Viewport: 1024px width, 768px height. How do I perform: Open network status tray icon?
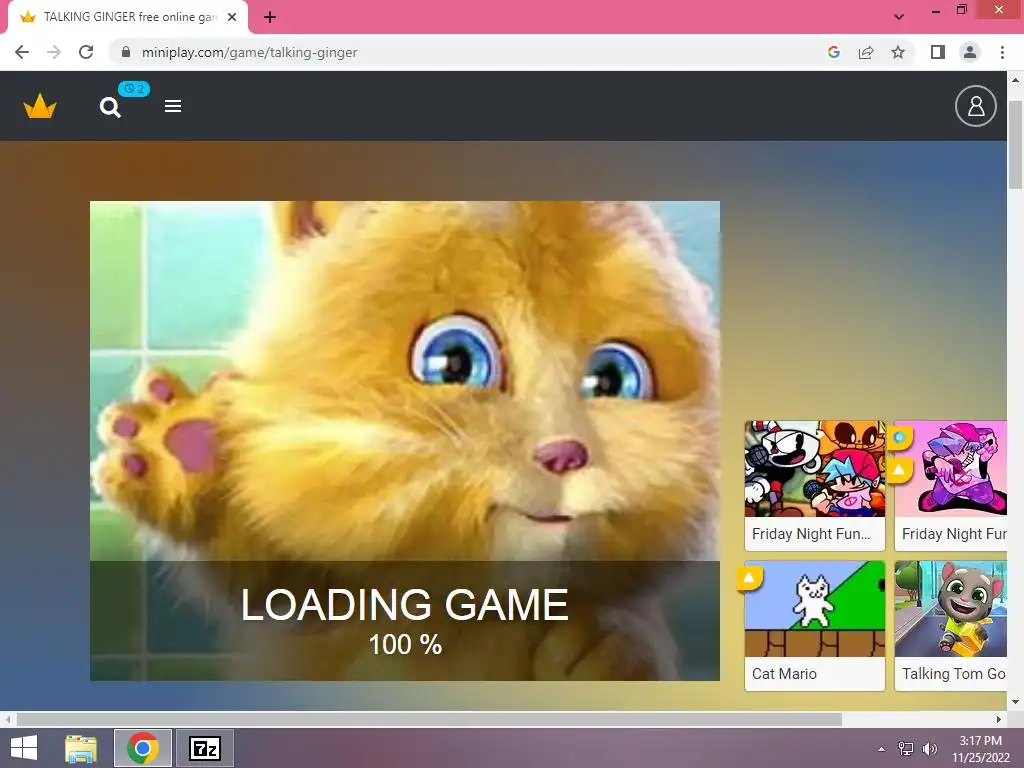pyautogui.click(x=906, y=749)
